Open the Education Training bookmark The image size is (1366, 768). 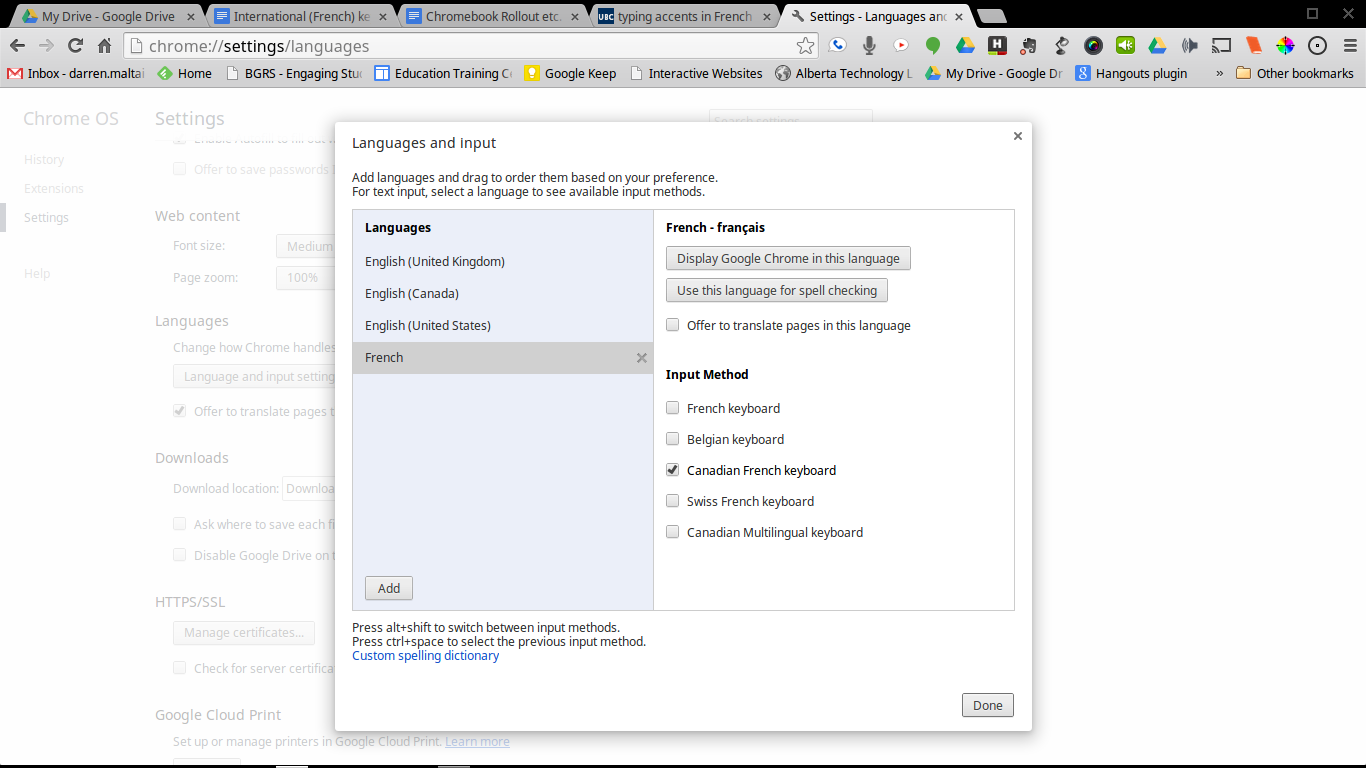443,73
